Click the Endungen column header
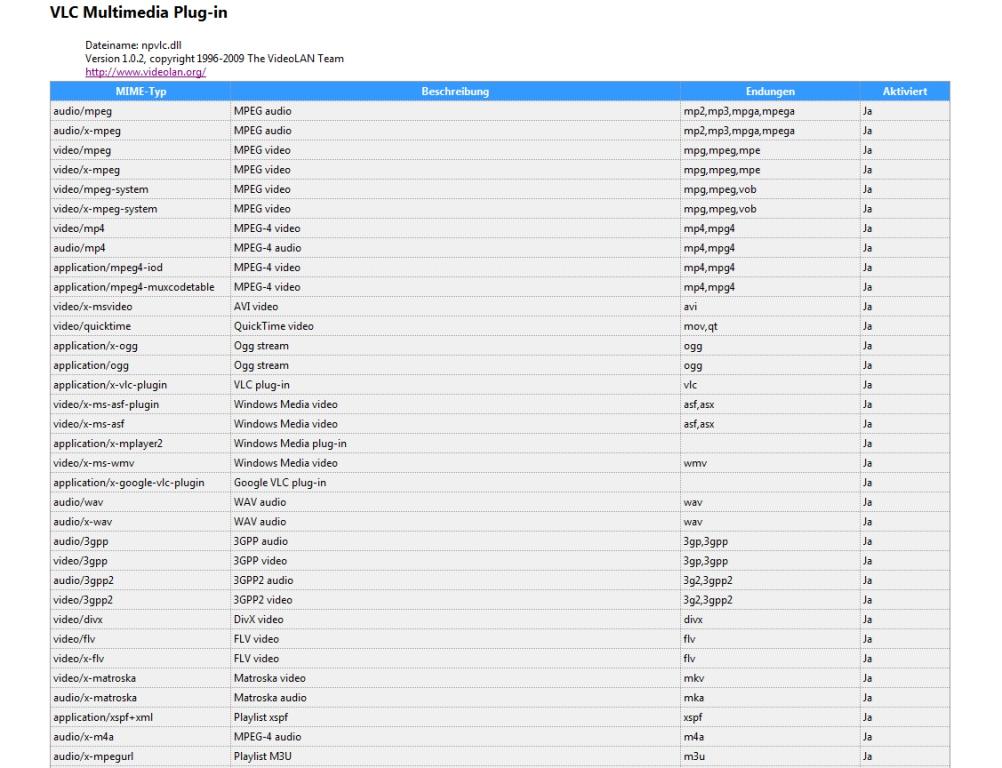 click(x=770, y=91)
